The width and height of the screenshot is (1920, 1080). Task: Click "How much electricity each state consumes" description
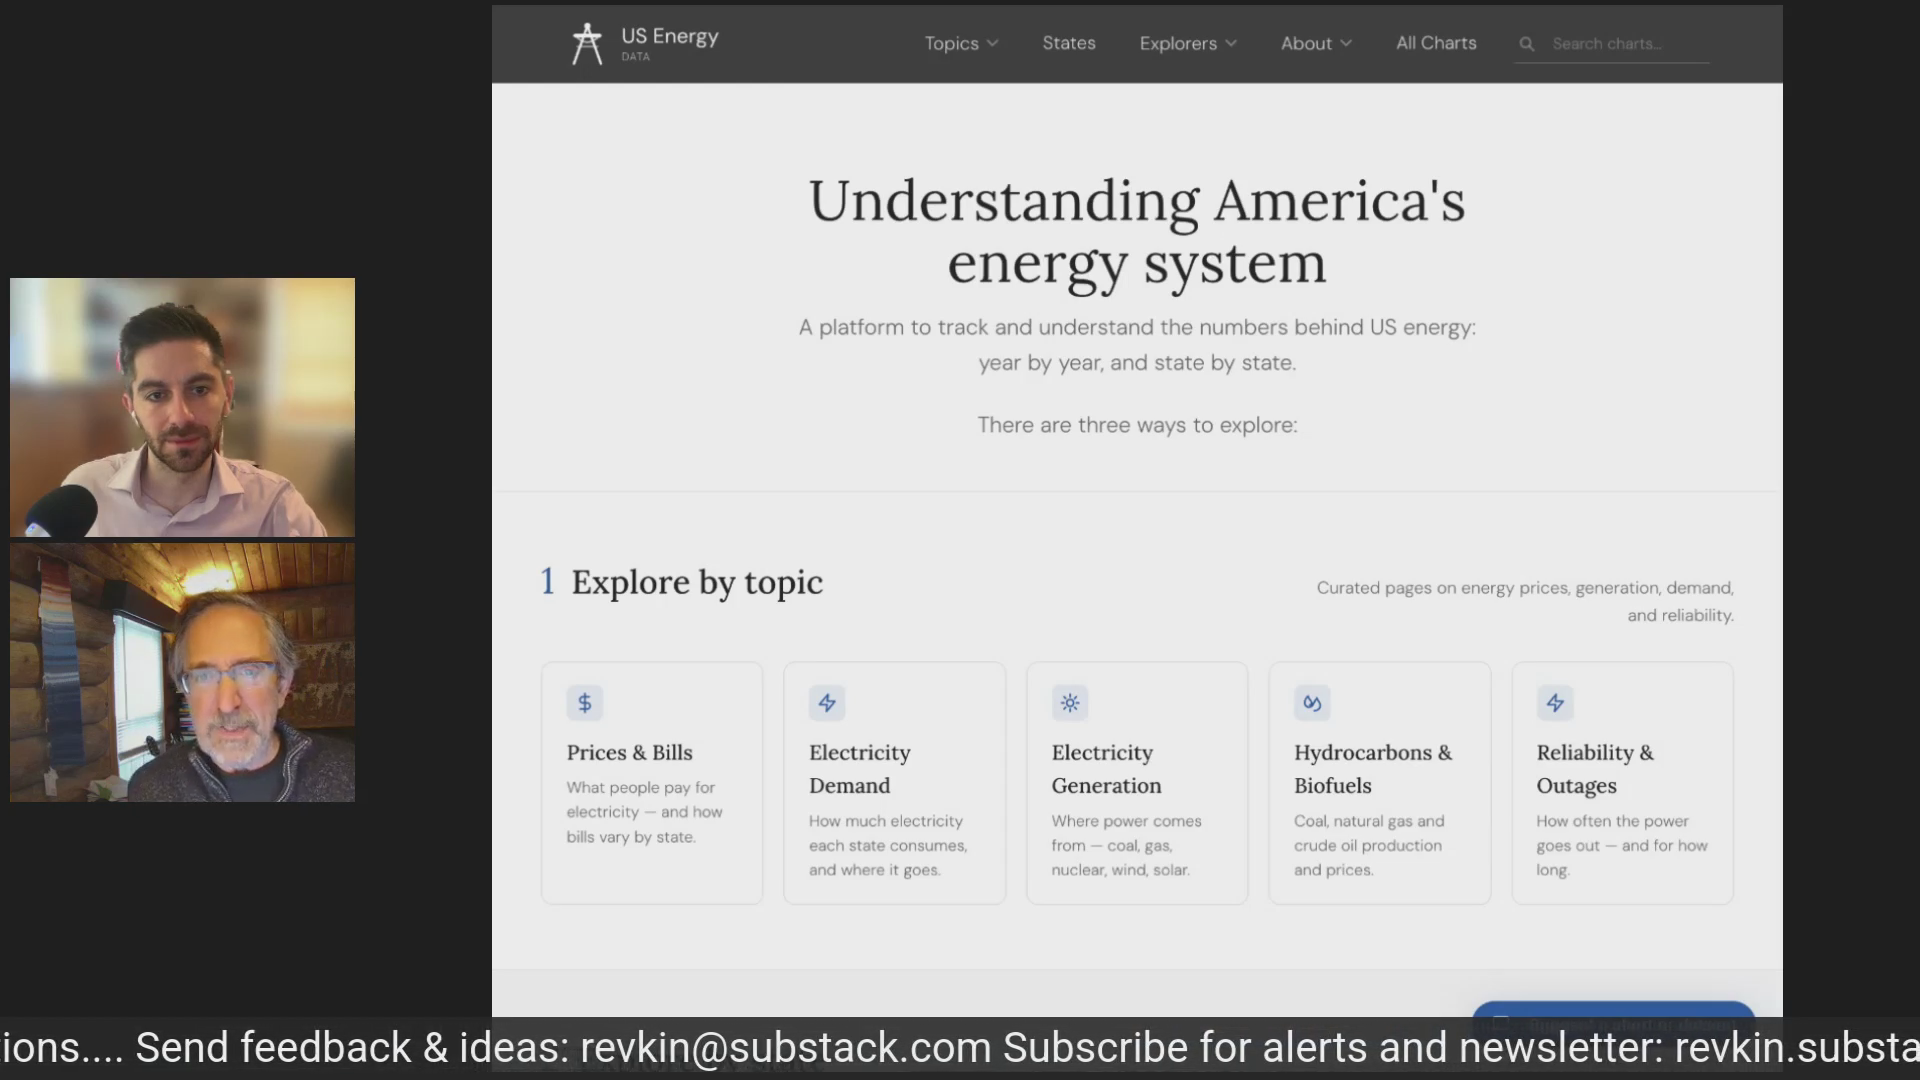[x=888, y=845]
